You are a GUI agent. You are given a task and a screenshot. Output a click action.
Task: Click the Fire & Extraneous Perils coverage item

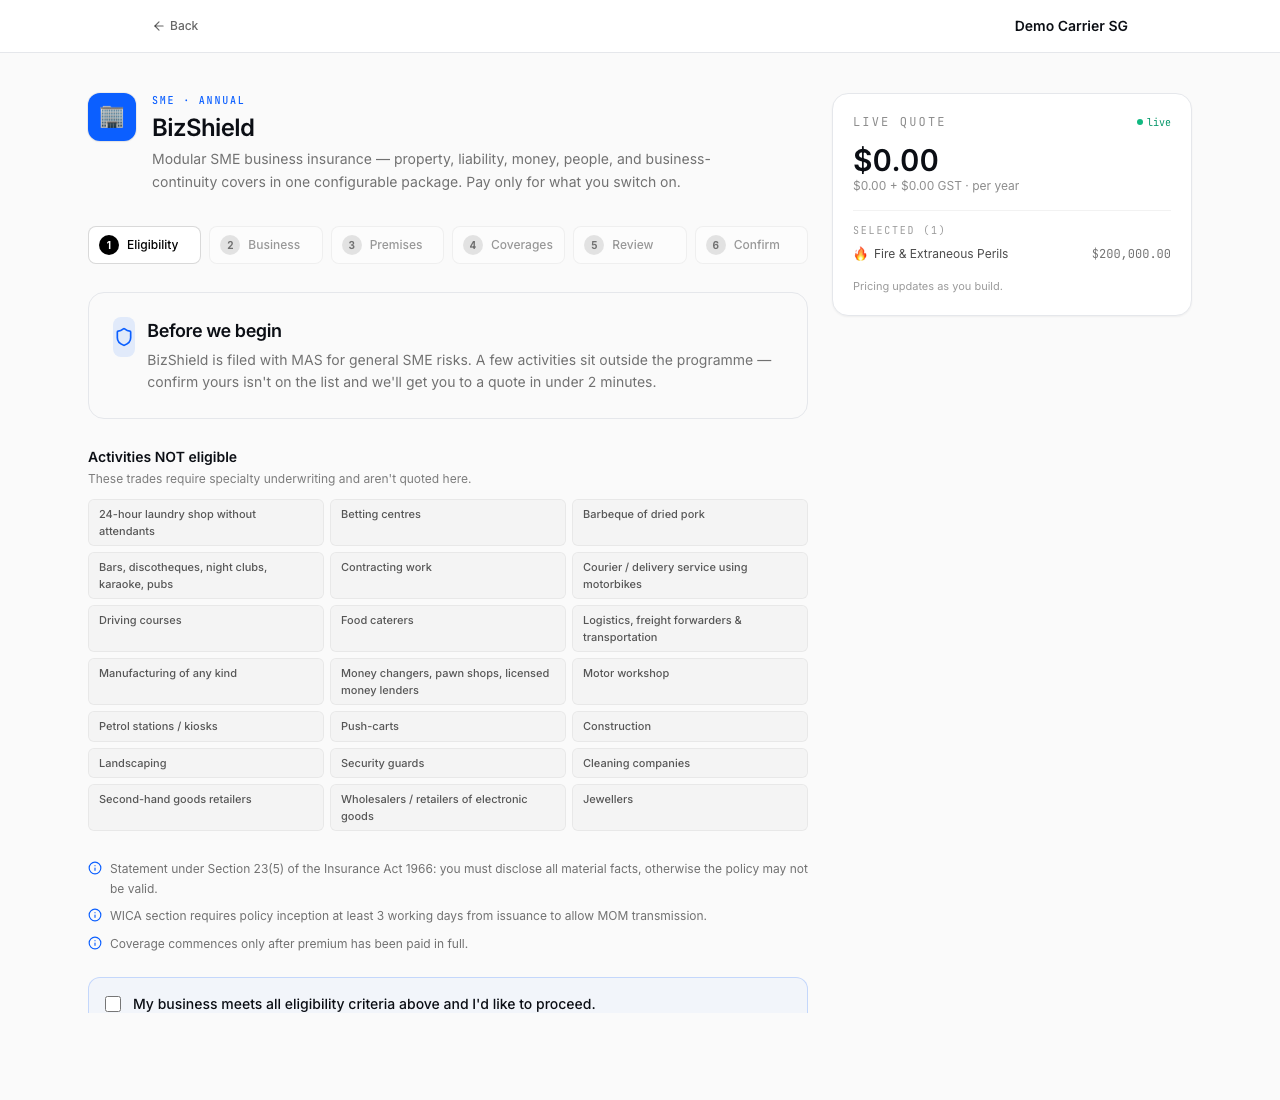click(940, 254)
